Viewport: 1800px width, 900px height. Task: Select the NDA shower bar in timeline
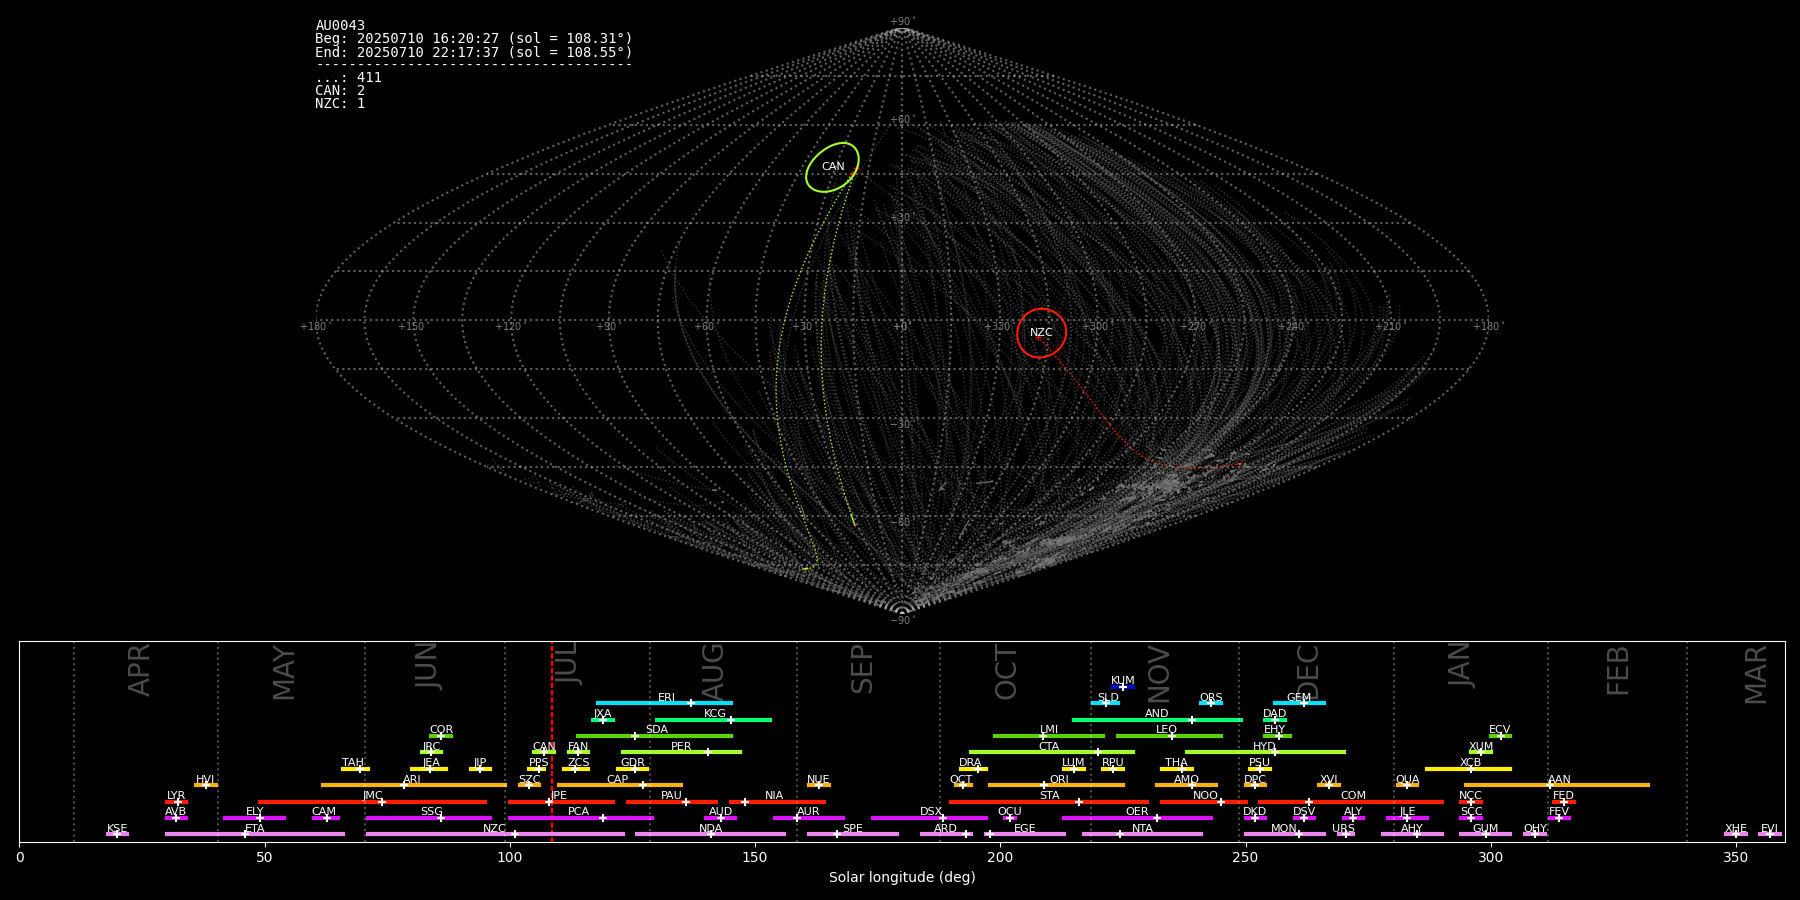tap(710, 834)
